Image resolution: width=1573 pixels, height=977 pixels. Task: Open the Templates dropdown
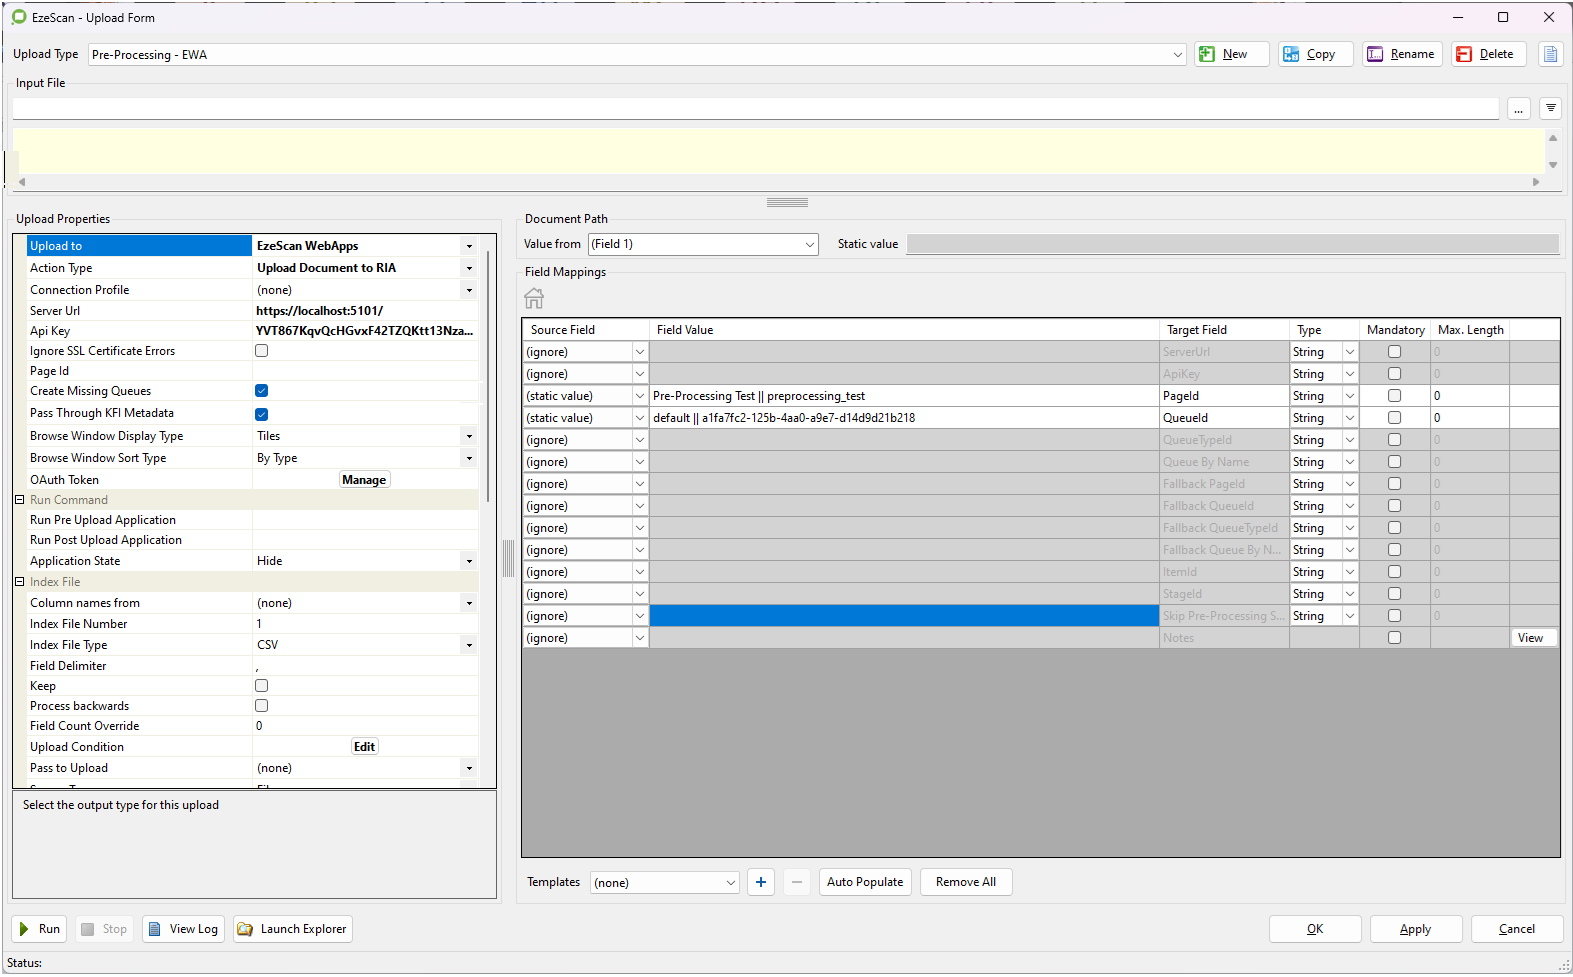[730, 883]
